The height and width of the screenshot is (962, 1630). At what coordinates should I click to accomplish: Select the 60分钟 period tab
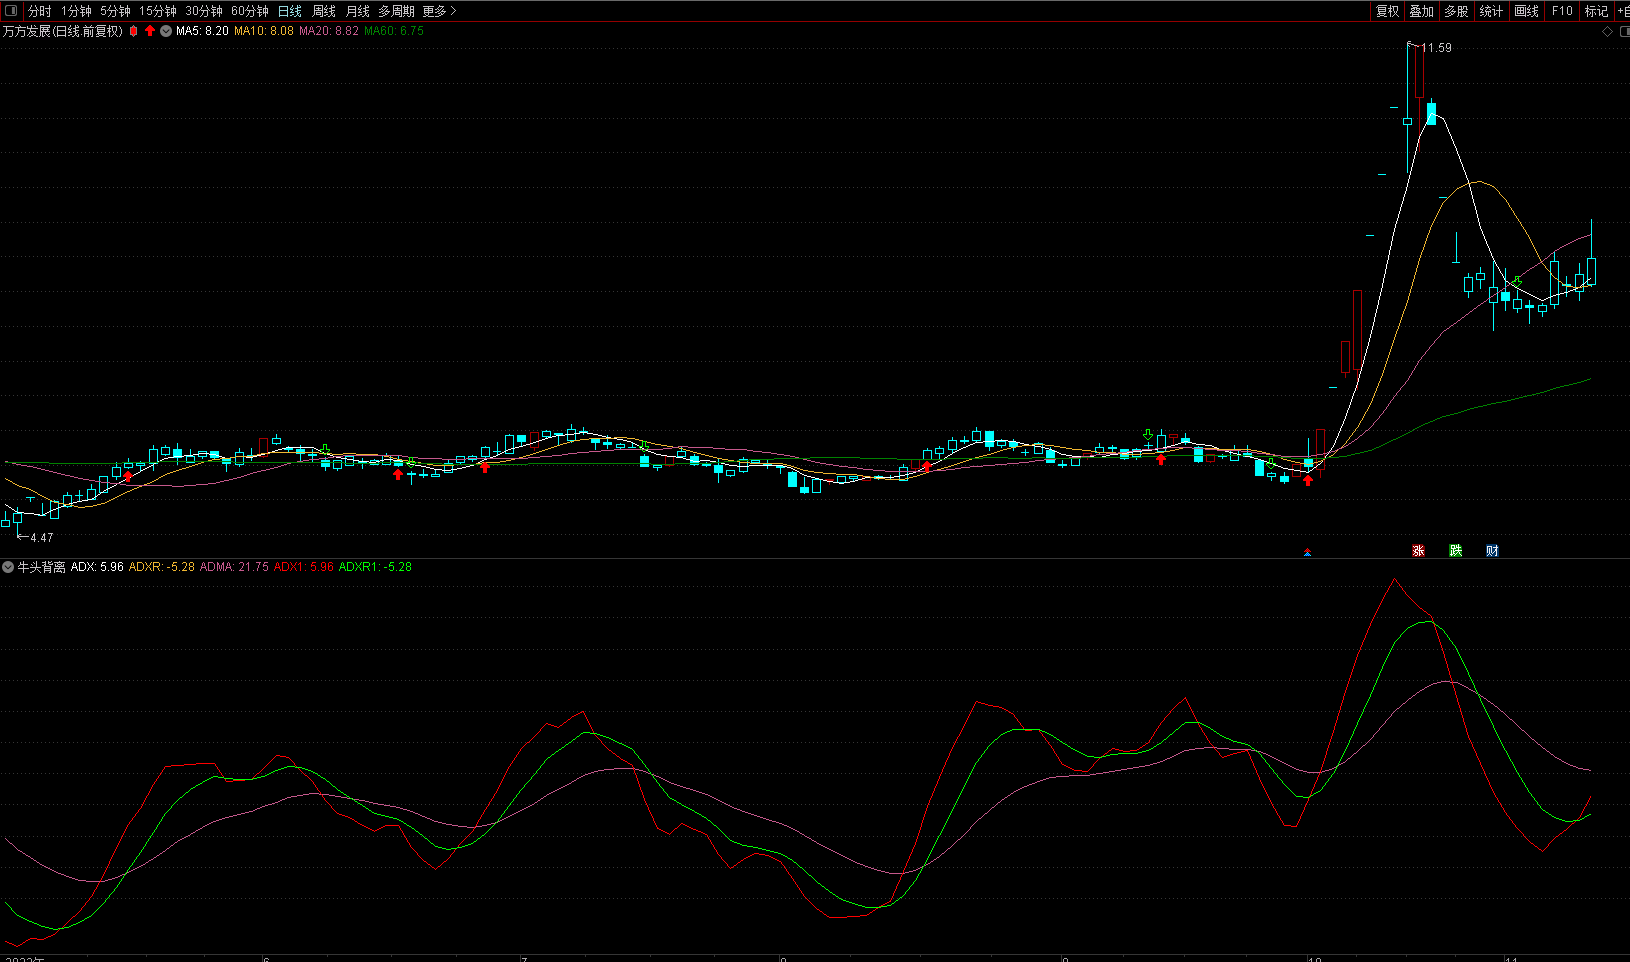tap(250, 11)
